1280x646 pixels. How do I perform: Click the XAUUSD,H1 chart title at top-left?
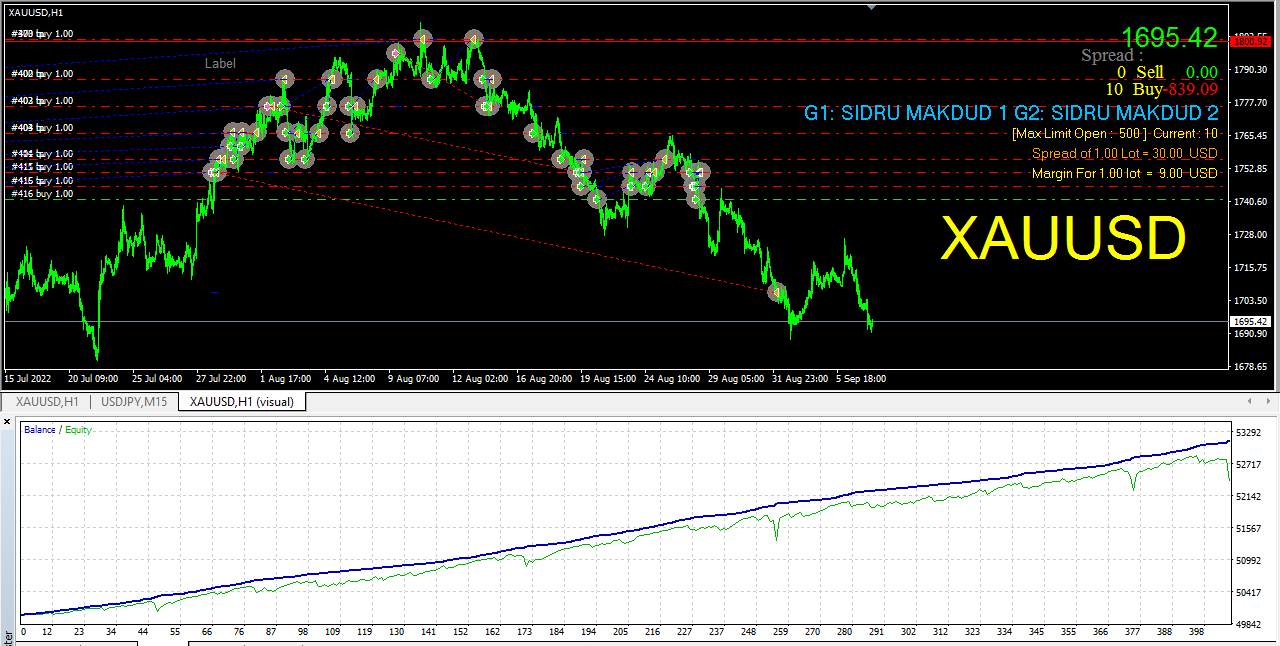coord(36,12)
